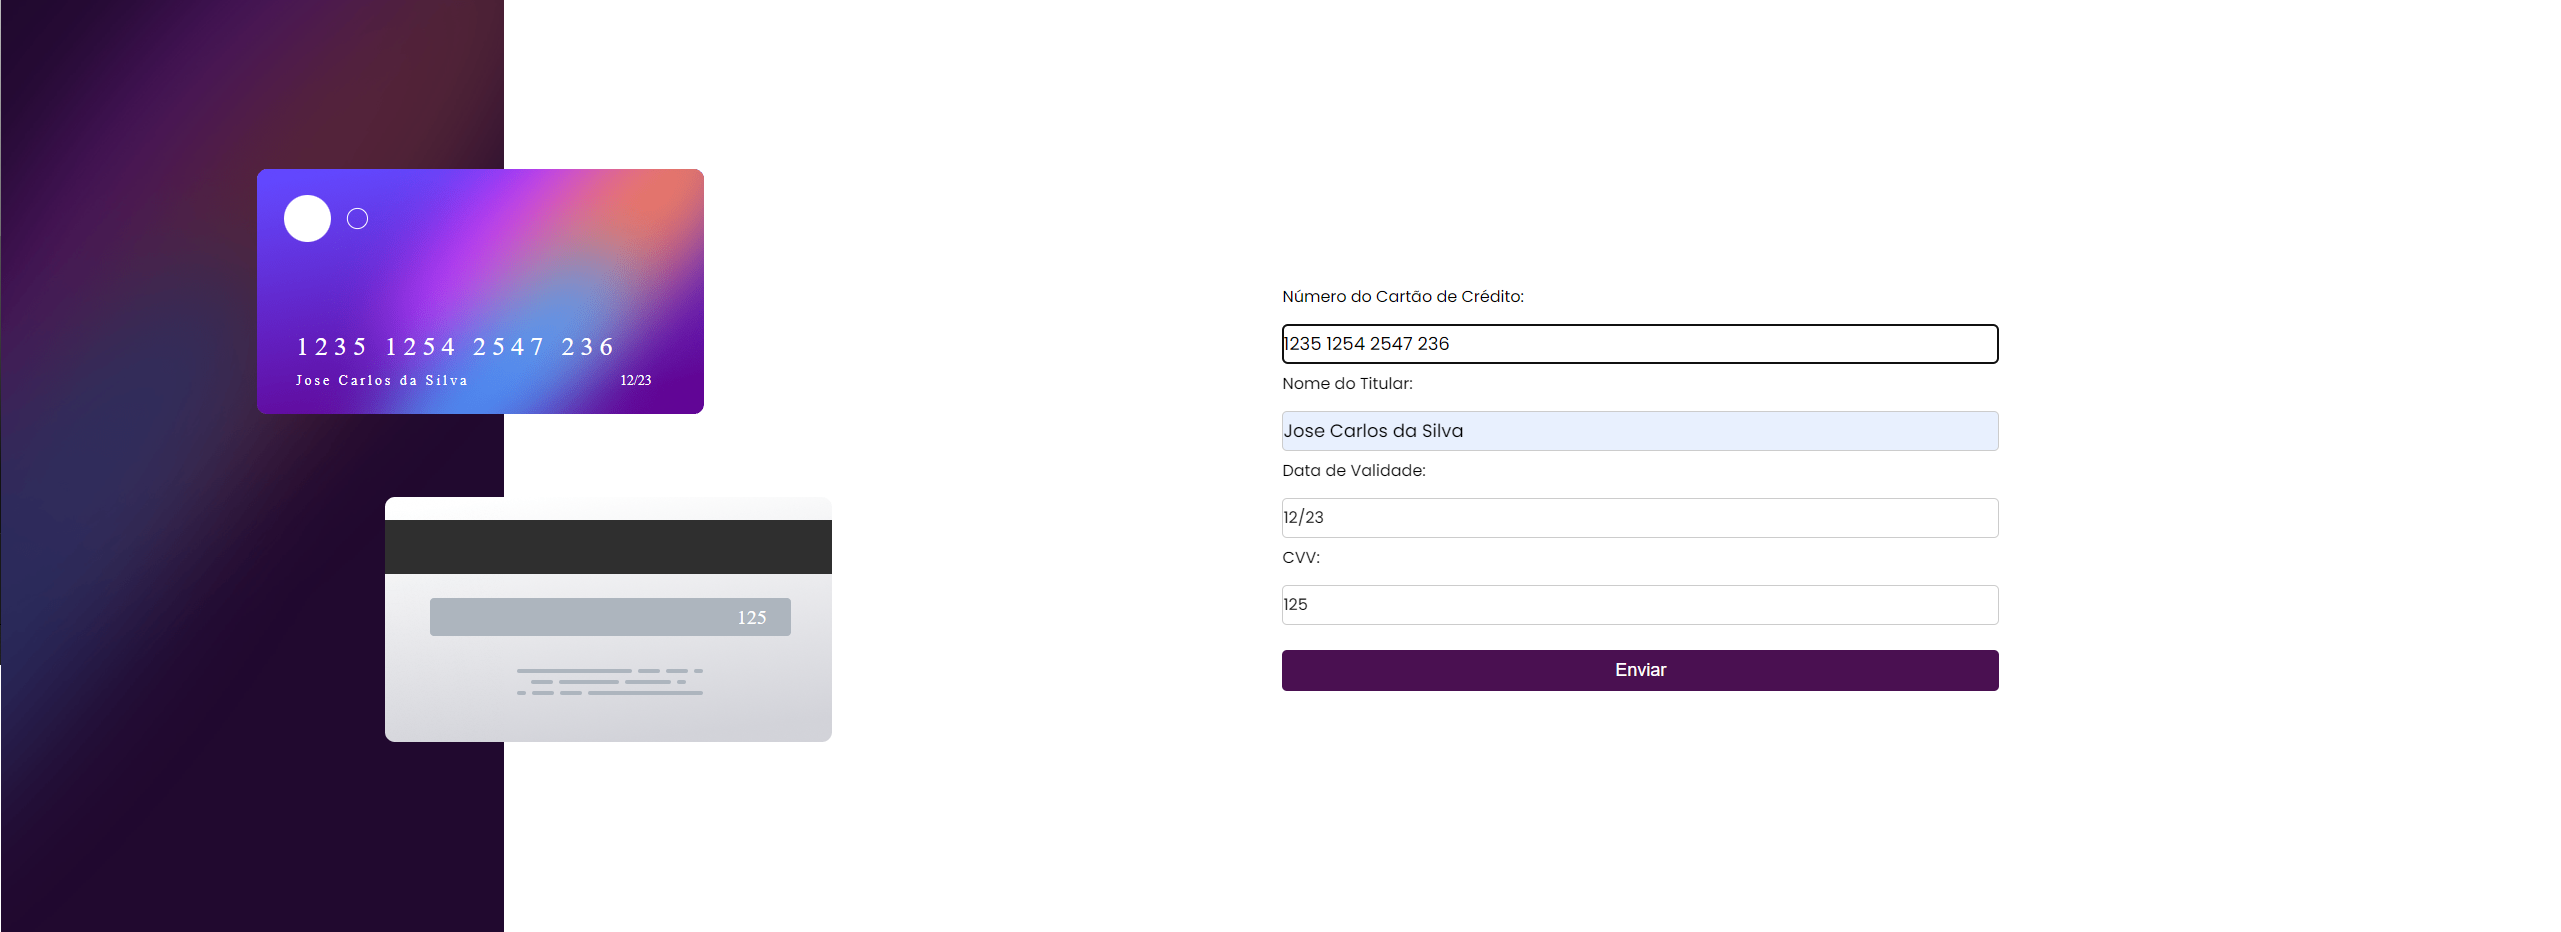Select the highlighted Nome do Titular field
Viewport: 2561px width, 932px height.
pos(1639,430)
